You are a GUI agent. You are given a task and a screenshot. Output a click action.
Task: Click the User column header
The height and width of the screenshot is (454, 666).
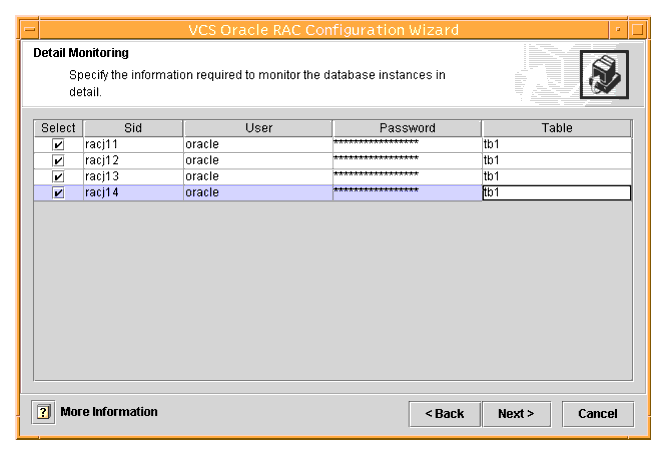(x=257, y=129)
